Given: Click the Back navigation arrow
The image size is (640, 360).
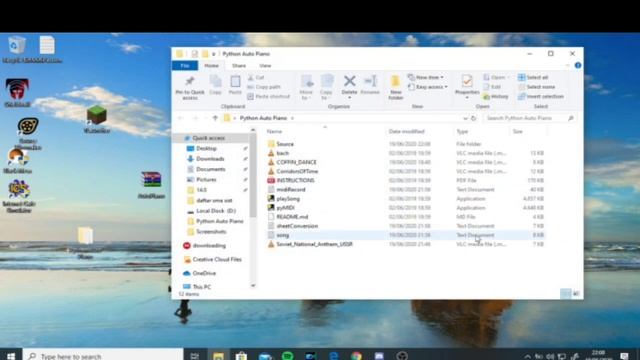Looking at the screenshot, I should pyautogui.click(x=180, y=118).
